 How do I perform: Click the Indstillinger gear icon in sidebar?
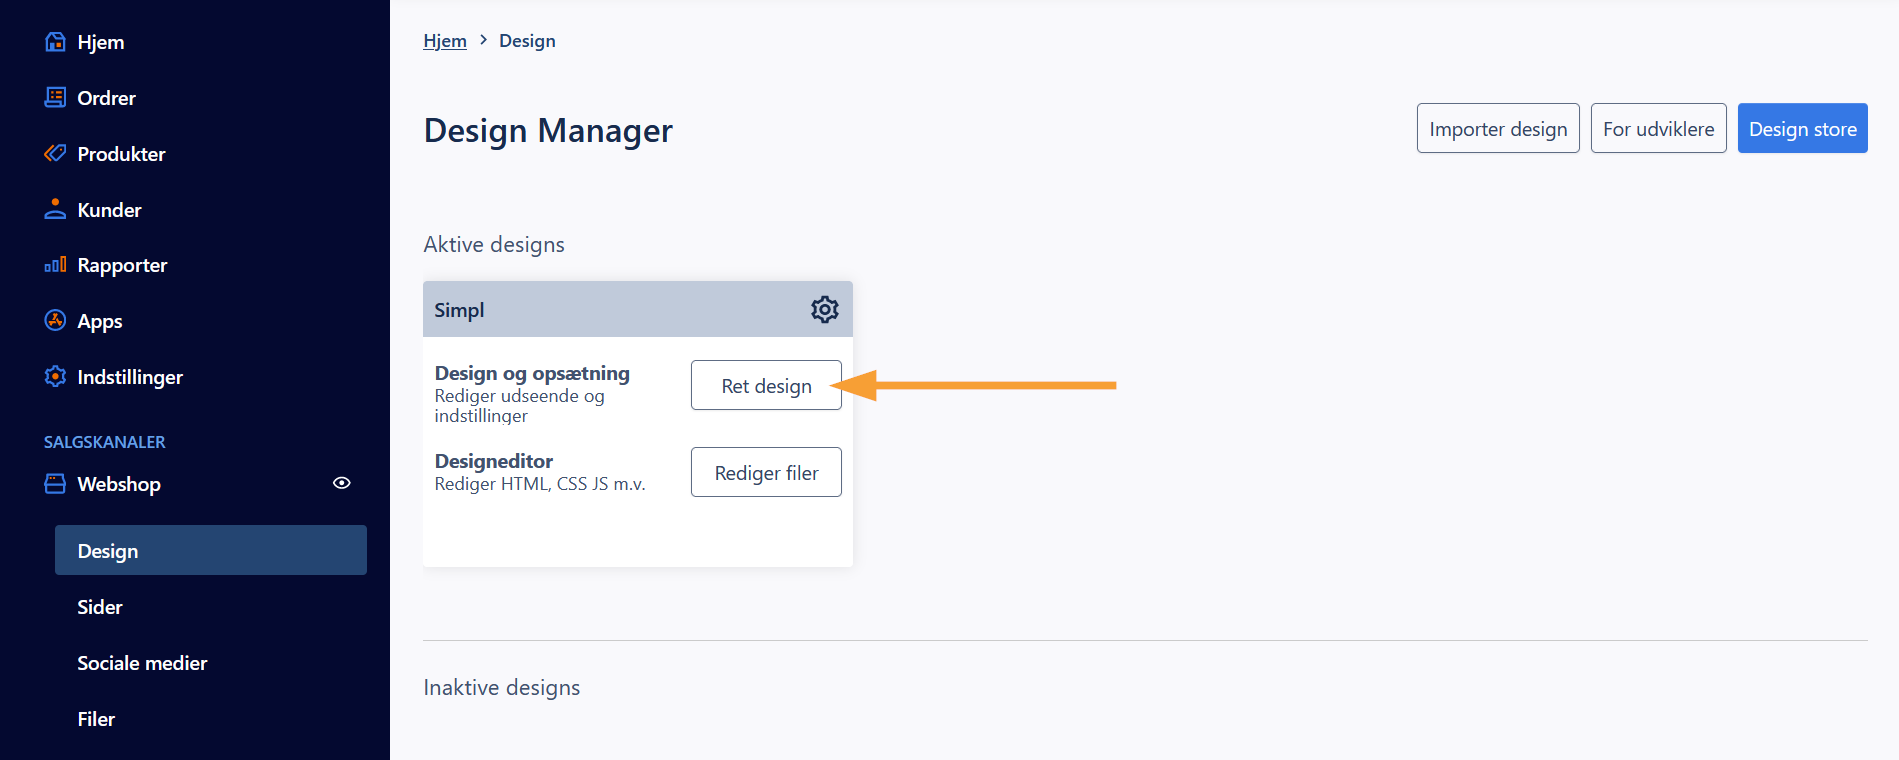coord(55,377)
